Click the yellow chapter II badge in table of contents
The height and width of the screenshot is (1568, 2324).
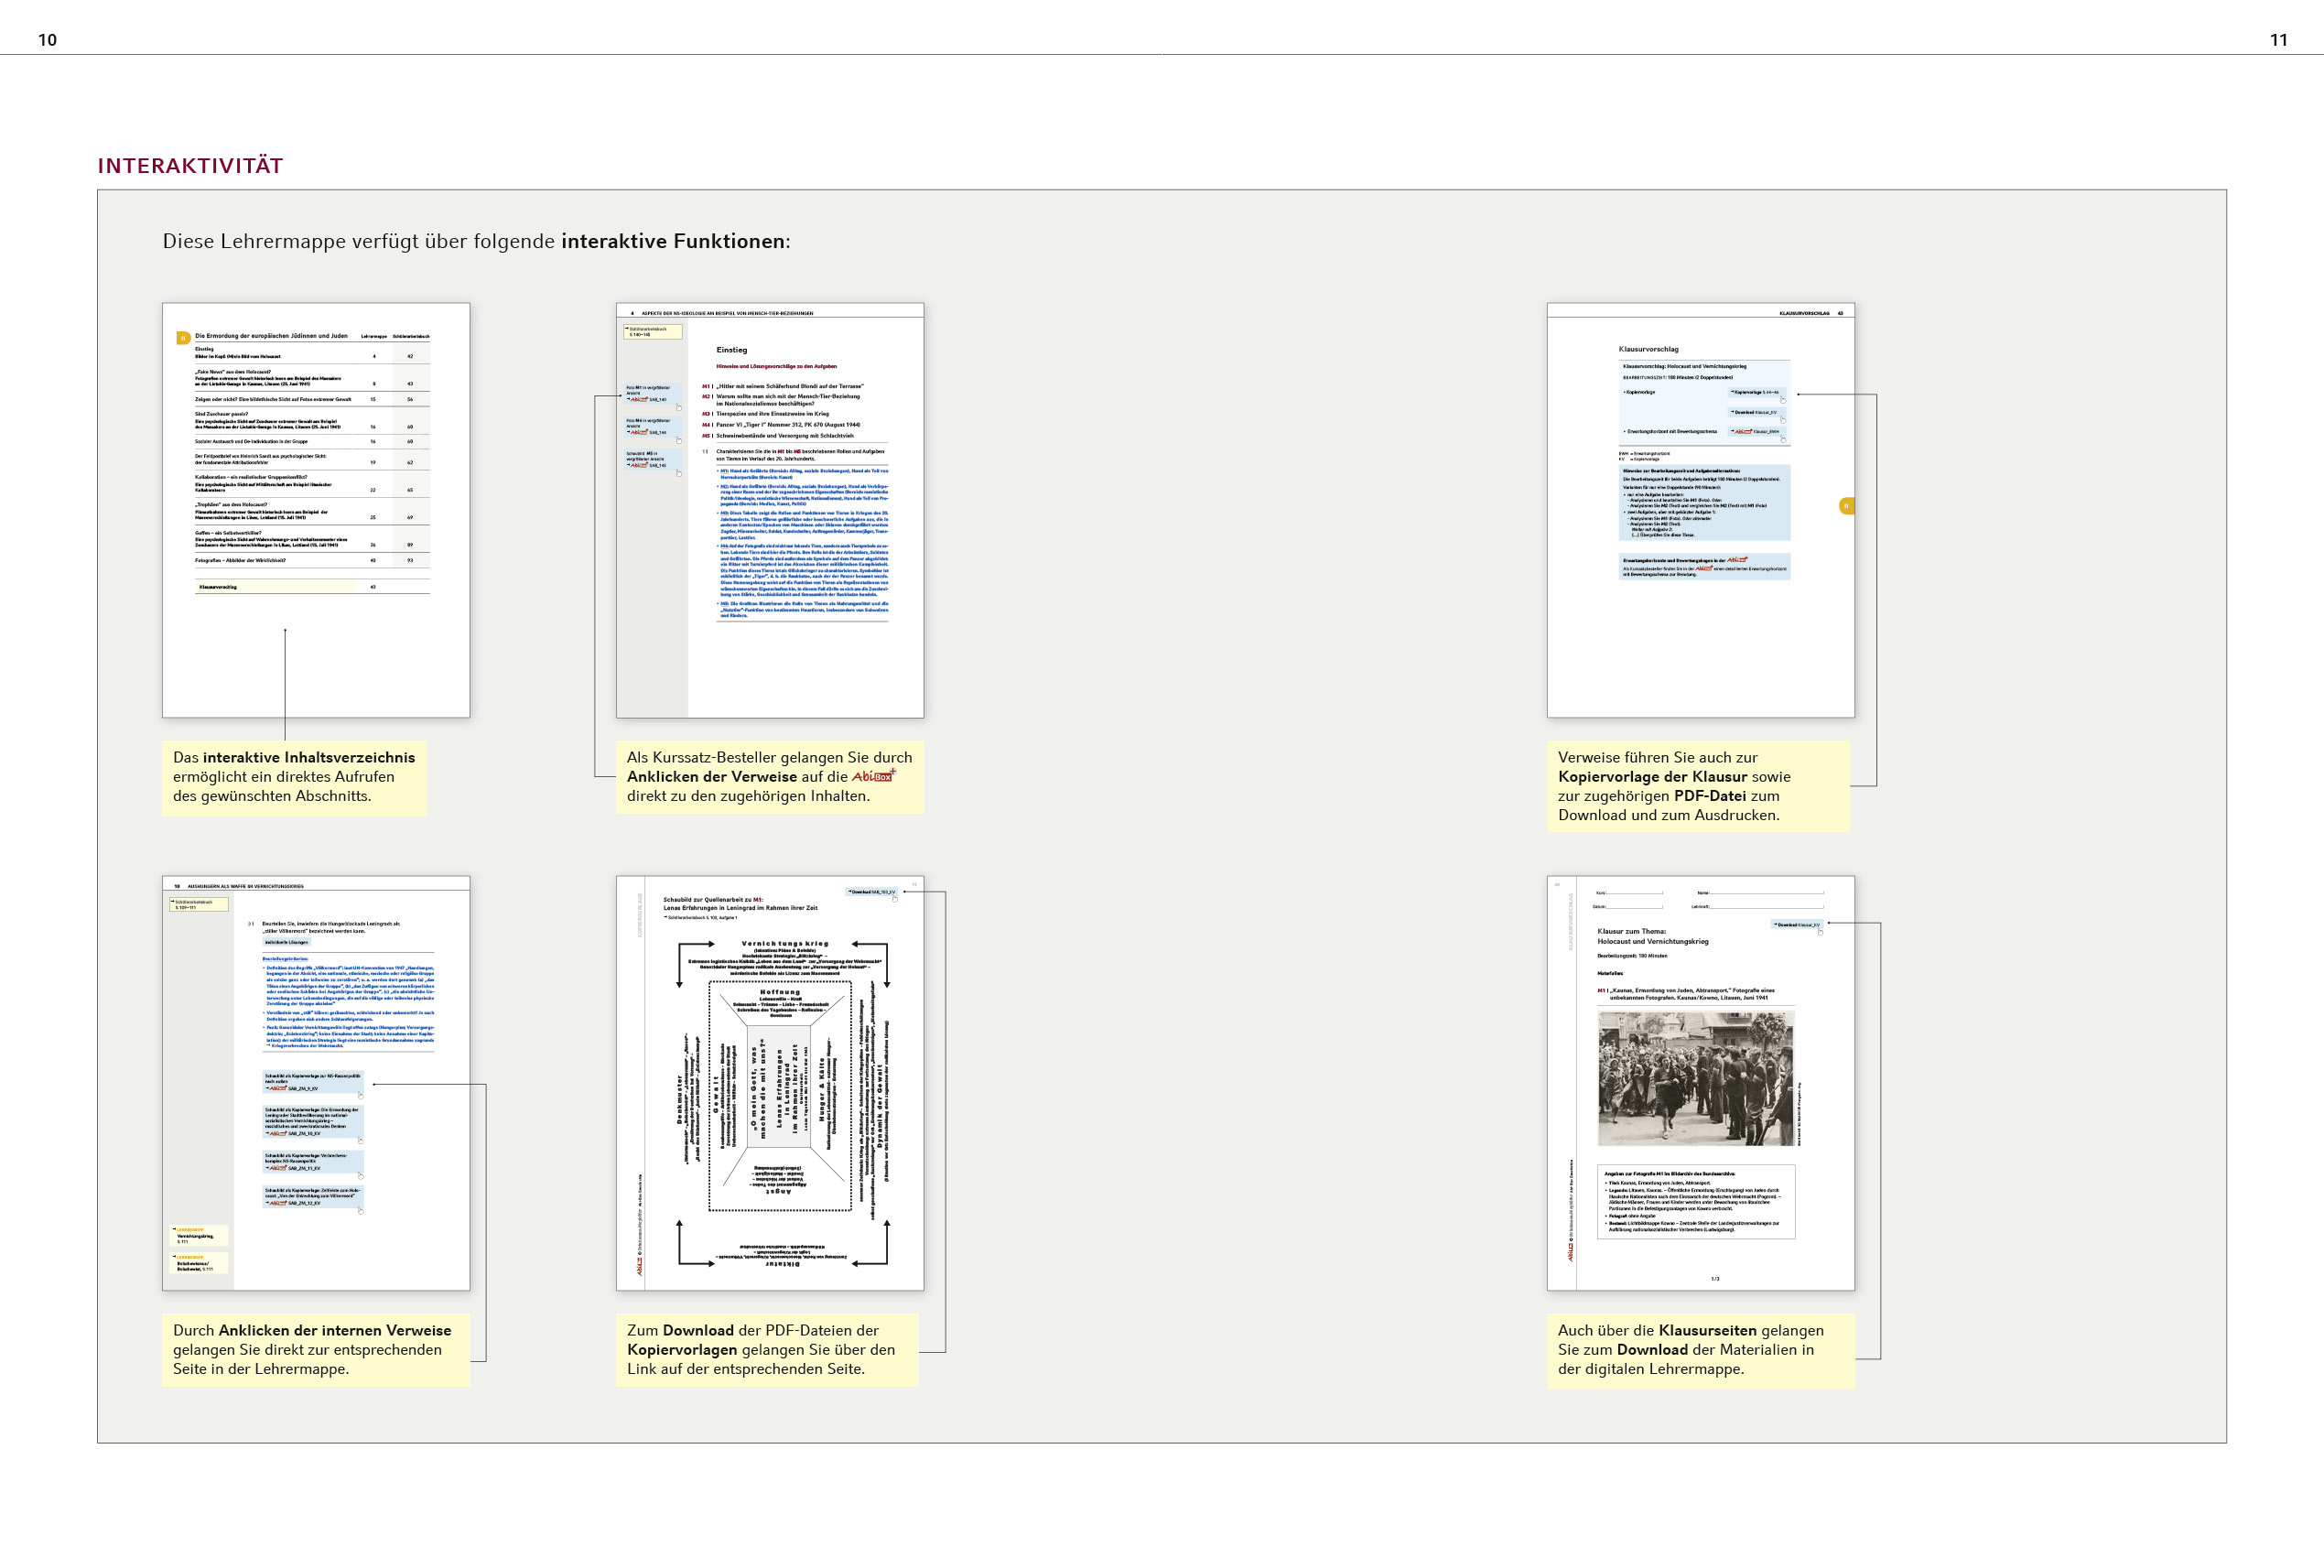(183, 338)
